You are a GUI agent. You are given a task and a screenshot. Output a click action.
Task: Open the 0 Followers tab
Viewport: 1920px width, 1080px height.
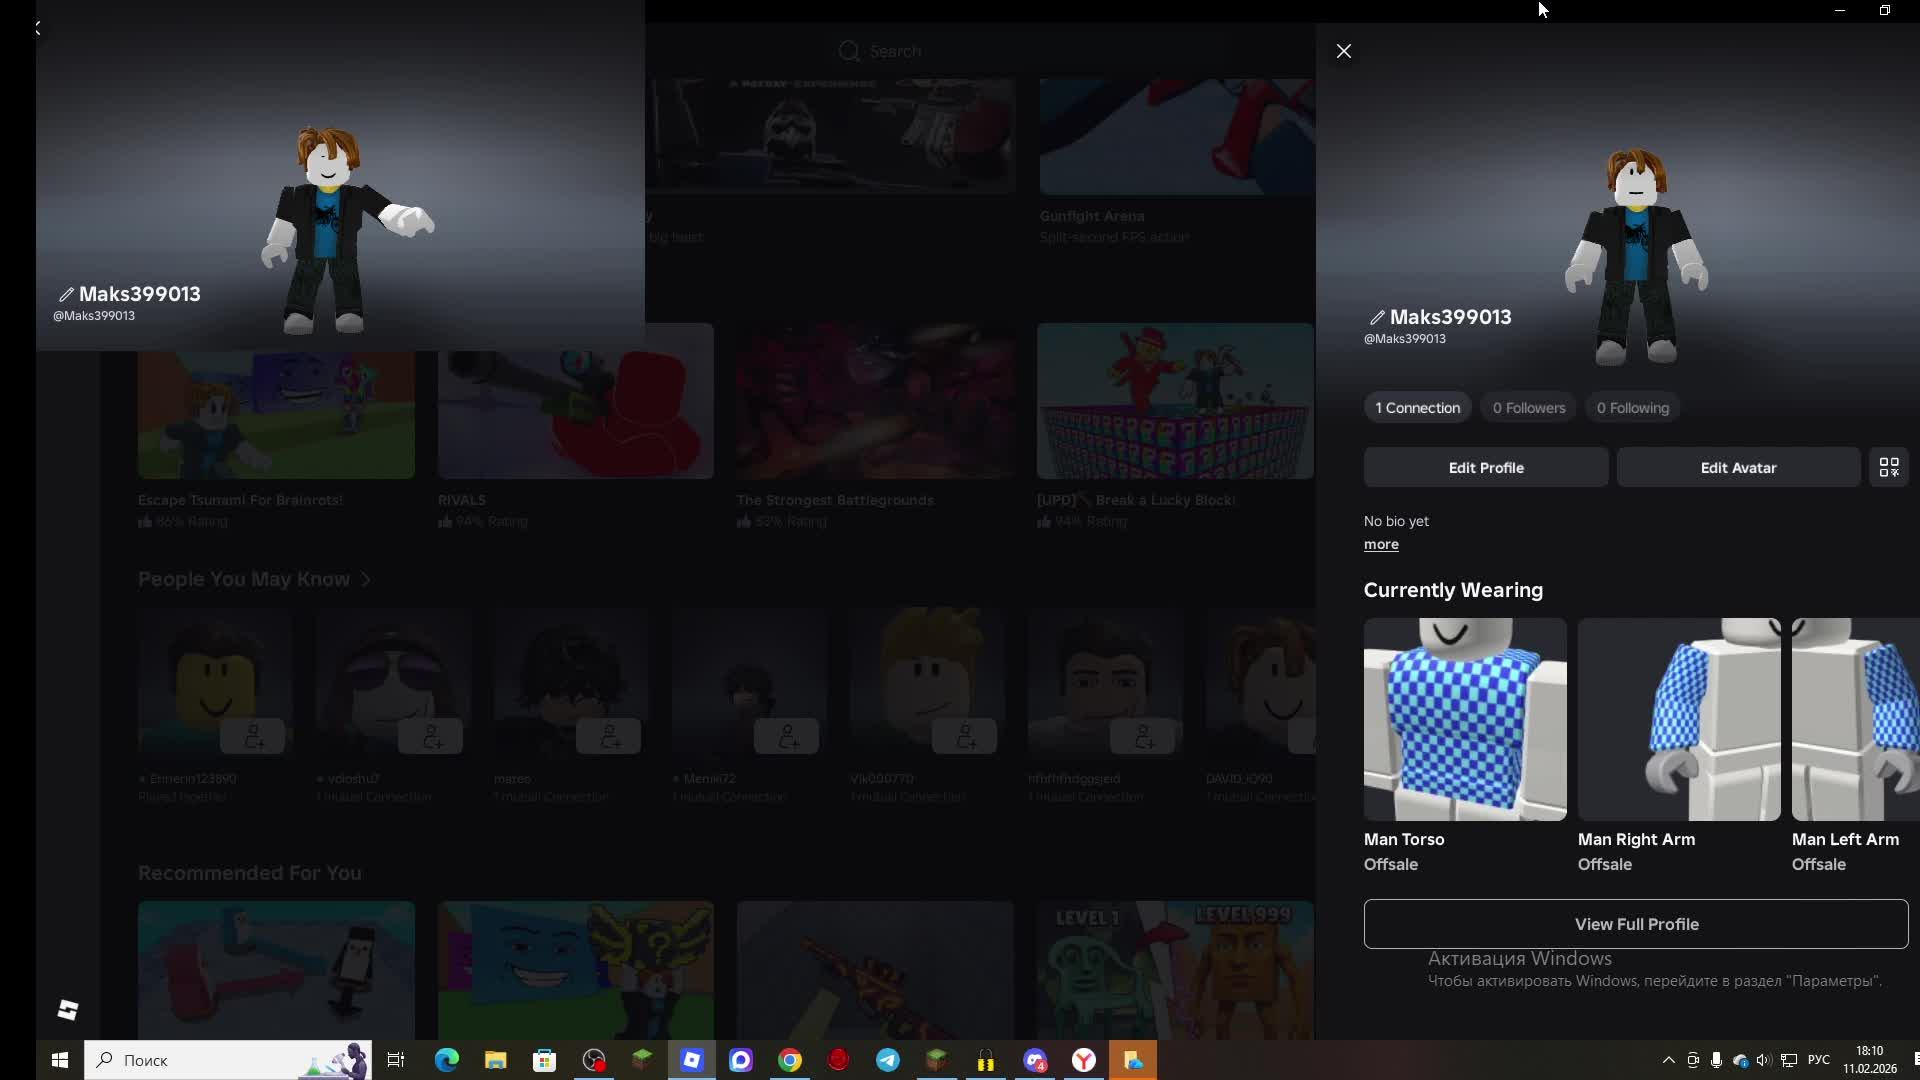[1528, 408]
